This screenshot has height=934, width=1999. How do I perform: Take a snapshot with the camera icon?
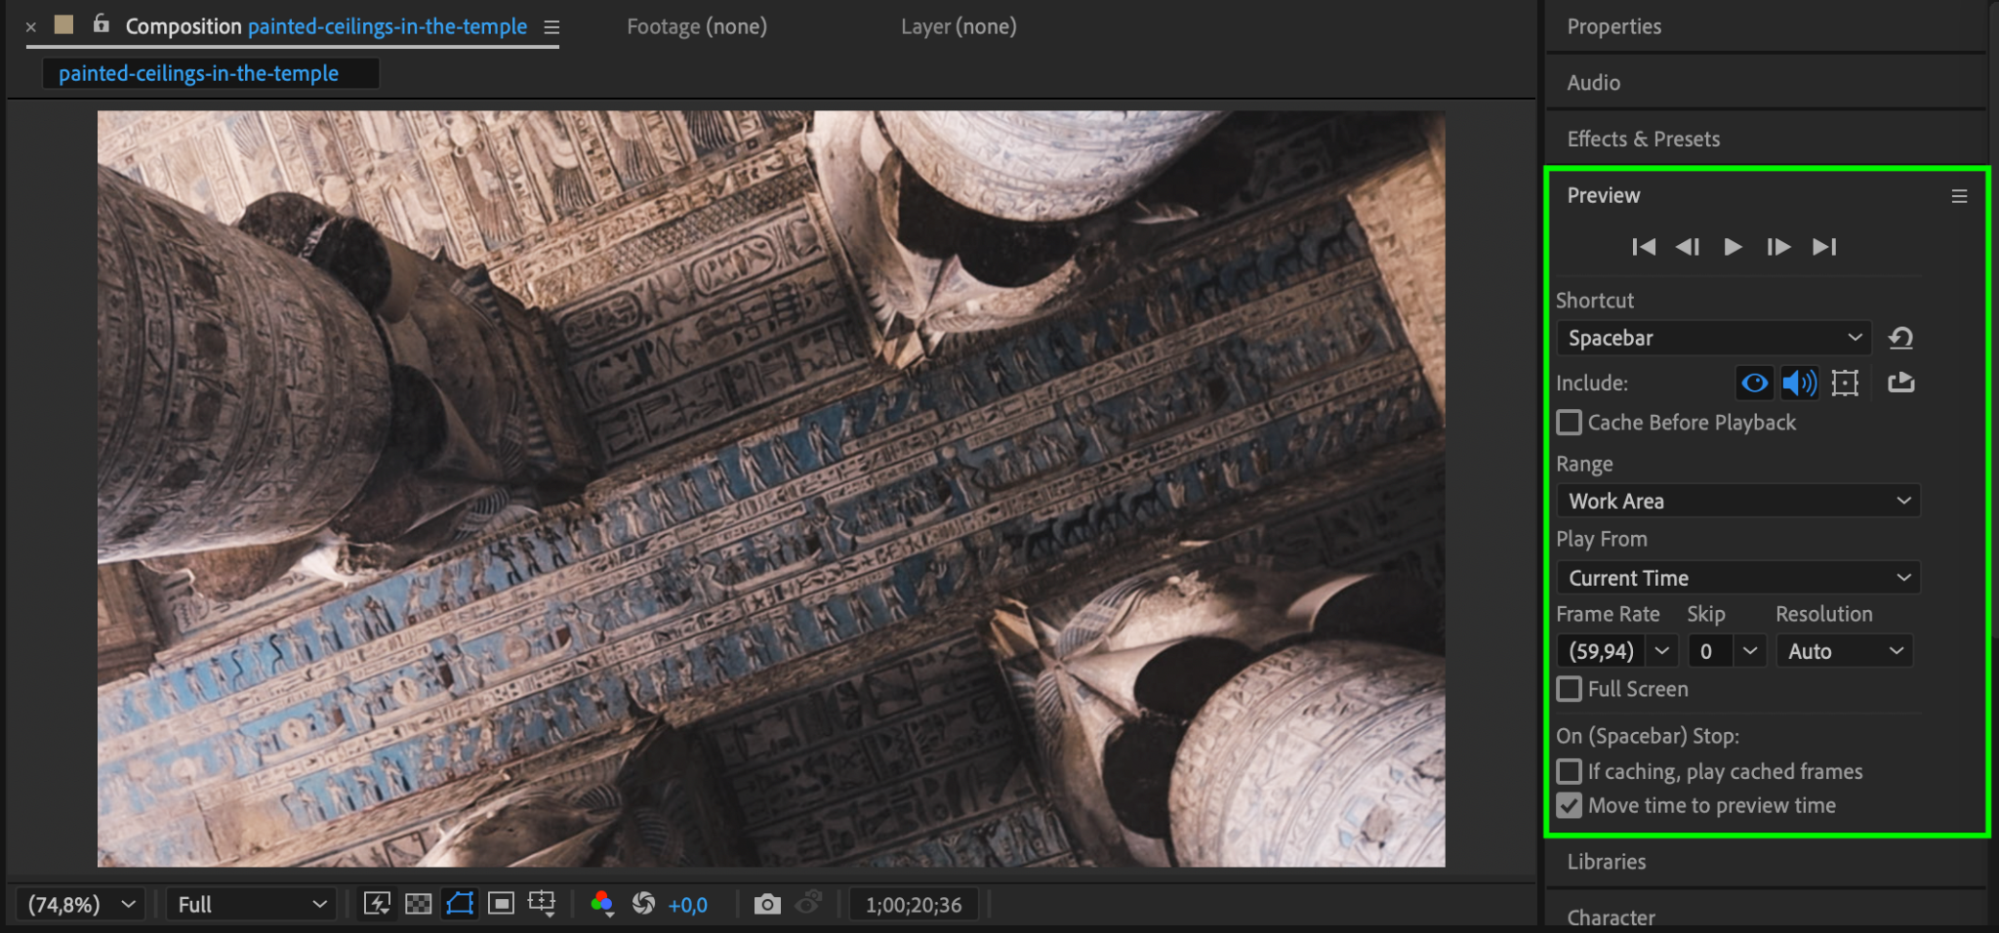click(x=767, y=904)
